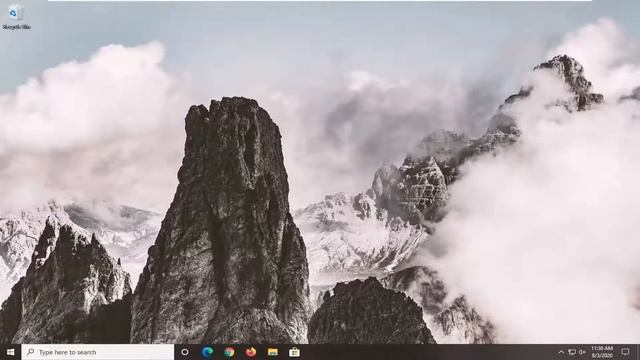Open network status tray icon
Screen dimensions: 640x360
(572, 352)
